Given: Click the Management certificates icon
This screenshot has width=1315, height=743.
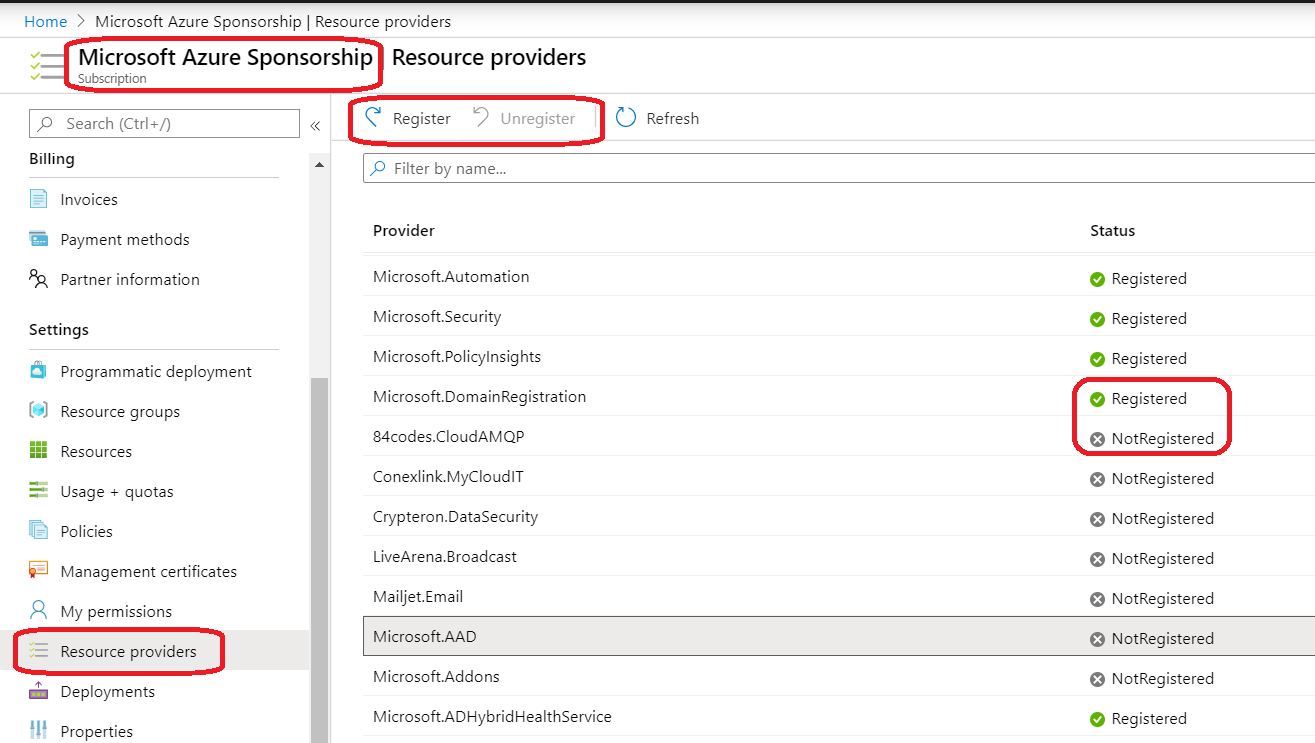Looking at the screenshot, I should (x=39, y=571).
